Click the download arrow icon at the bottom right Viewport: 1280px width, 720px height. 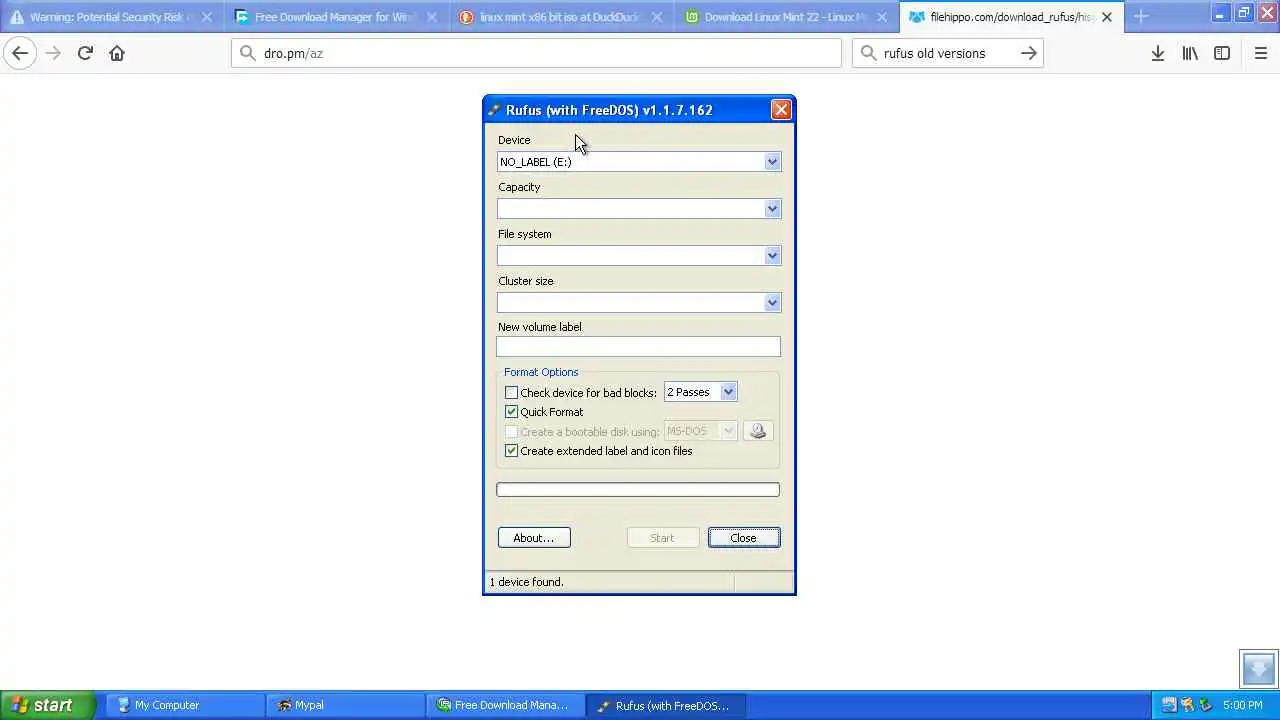tap(1259, 668)
